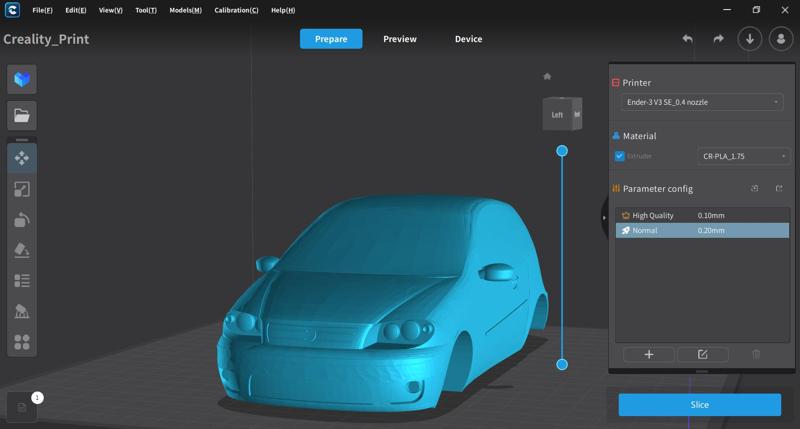
Task: Click the Material section heading
Action: [x=639, y=136]
